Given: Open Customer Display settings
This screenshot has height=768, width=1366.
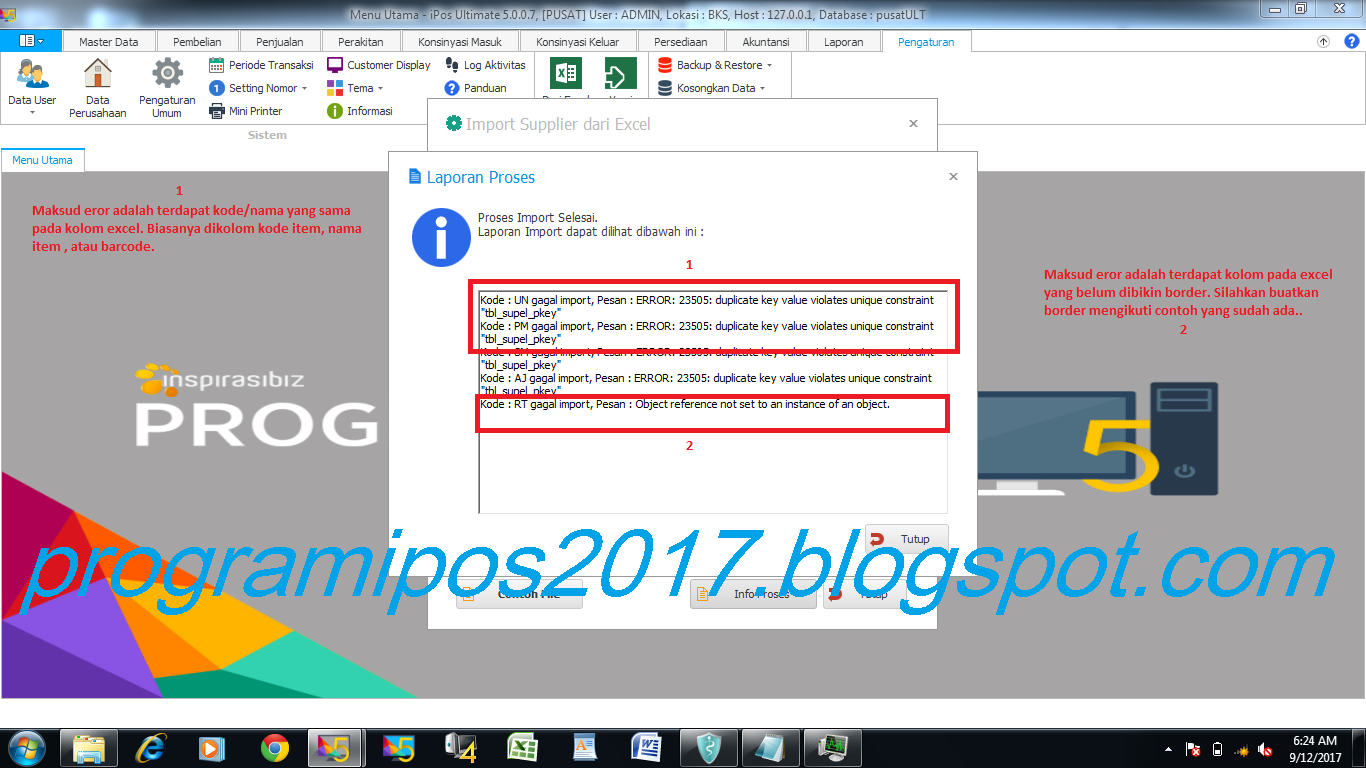Looking at the screenshot, I should tap(379, 65).
